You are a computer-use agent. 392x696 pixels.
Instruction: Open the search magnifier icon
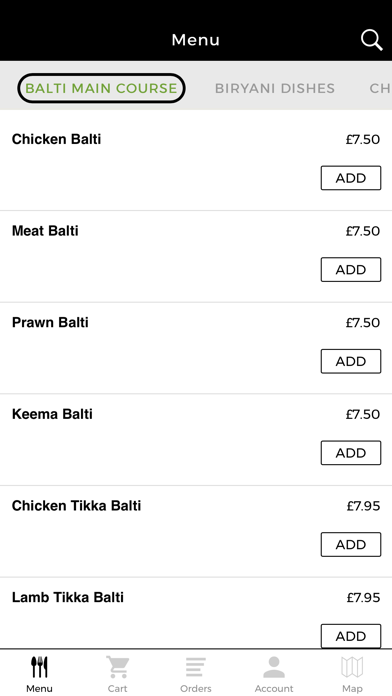tap(371, 40)
